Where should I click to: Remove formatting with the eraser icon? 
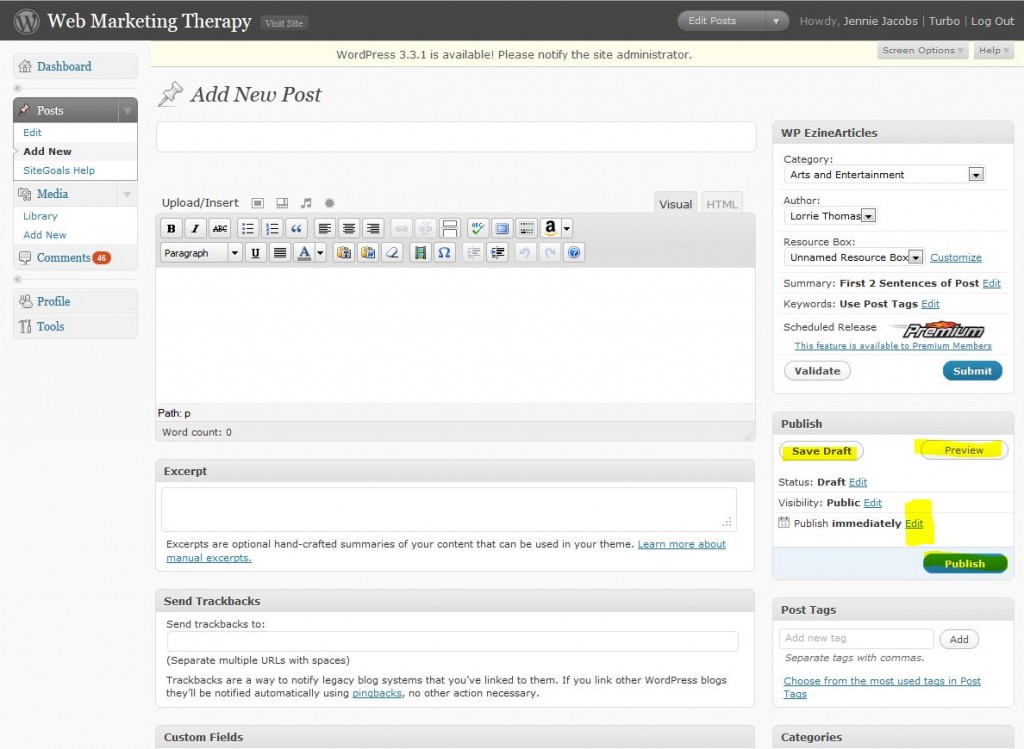click(x=392, y=253)
